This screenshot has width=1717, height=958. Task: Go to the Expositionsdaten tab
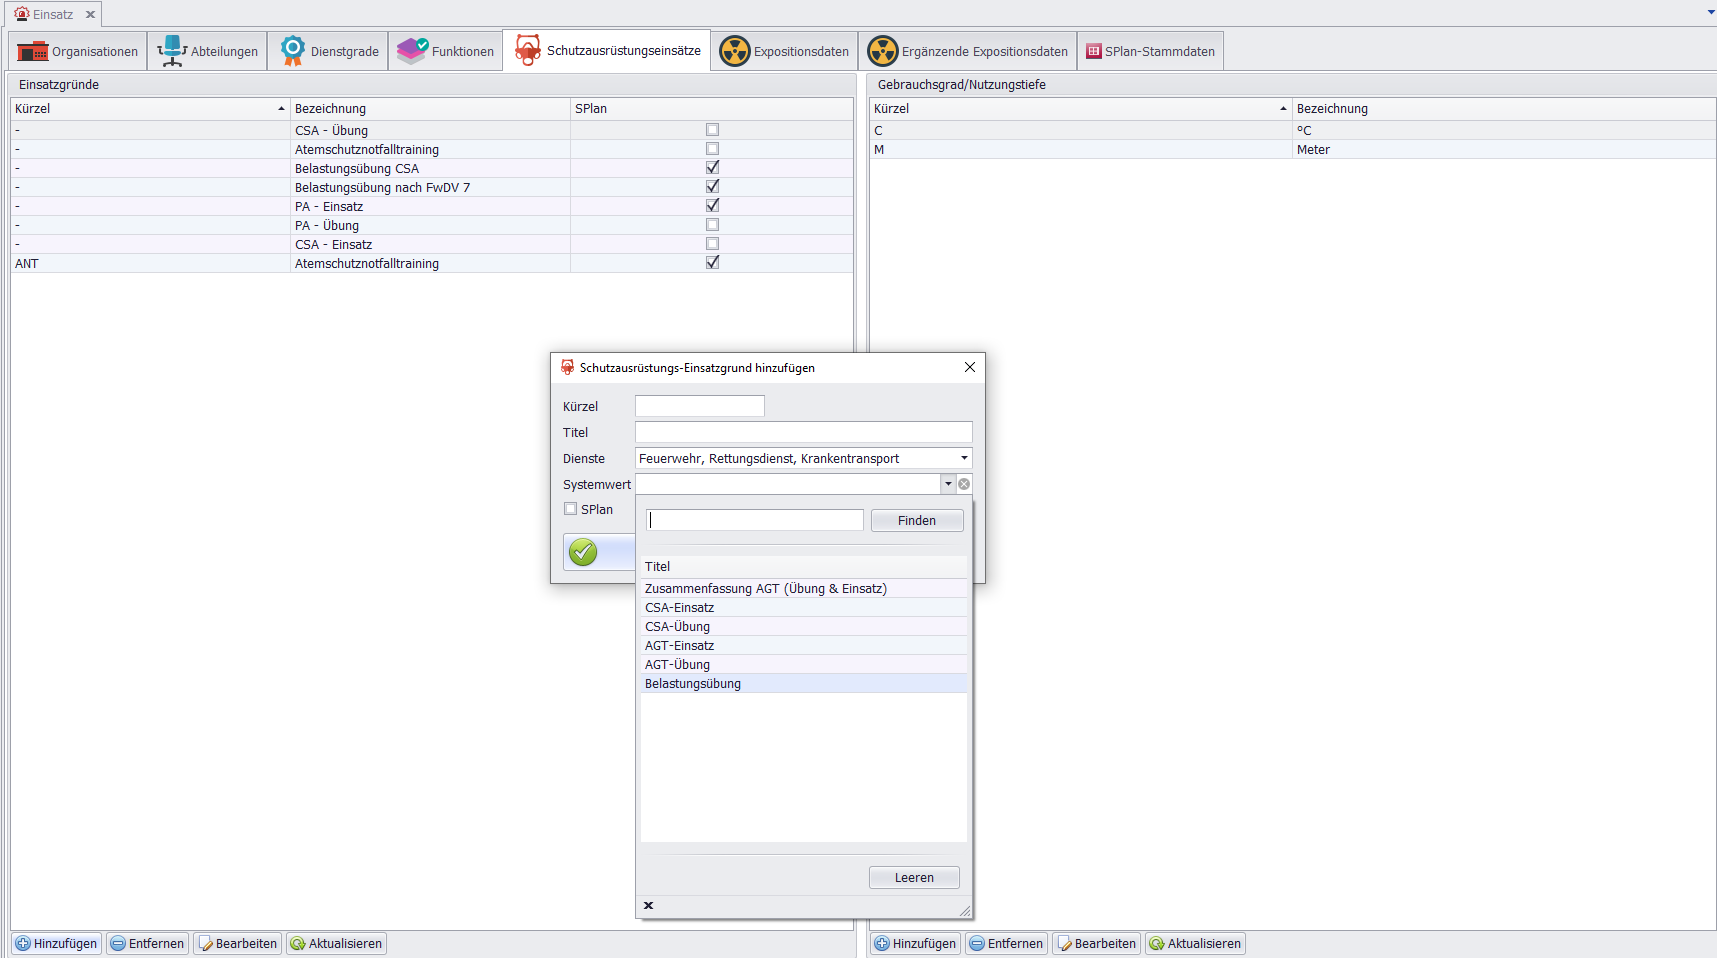(x=785, y=51)
